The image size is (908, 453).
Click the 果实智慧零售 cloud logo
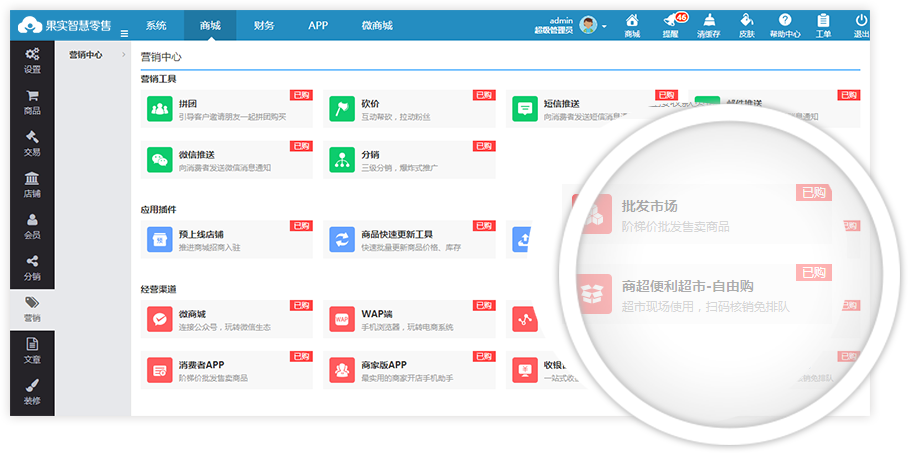[64, 25]
